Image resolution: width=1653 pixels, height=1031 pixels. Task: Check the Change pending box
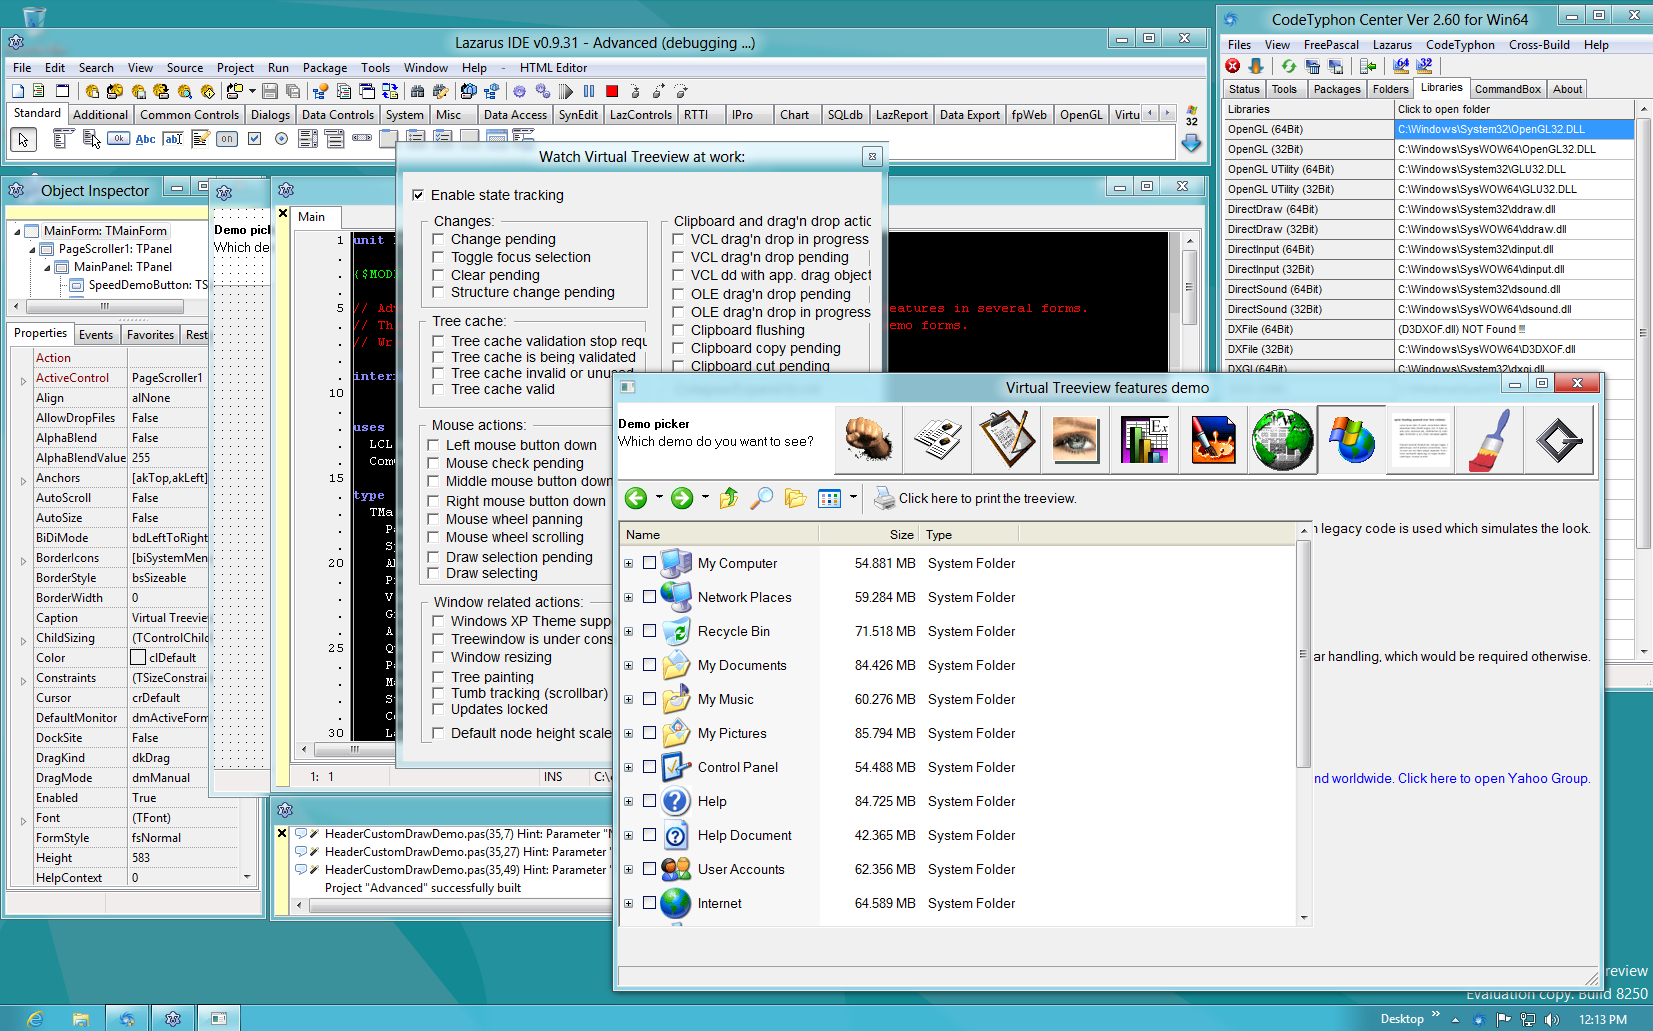click(x=438, y=239)
